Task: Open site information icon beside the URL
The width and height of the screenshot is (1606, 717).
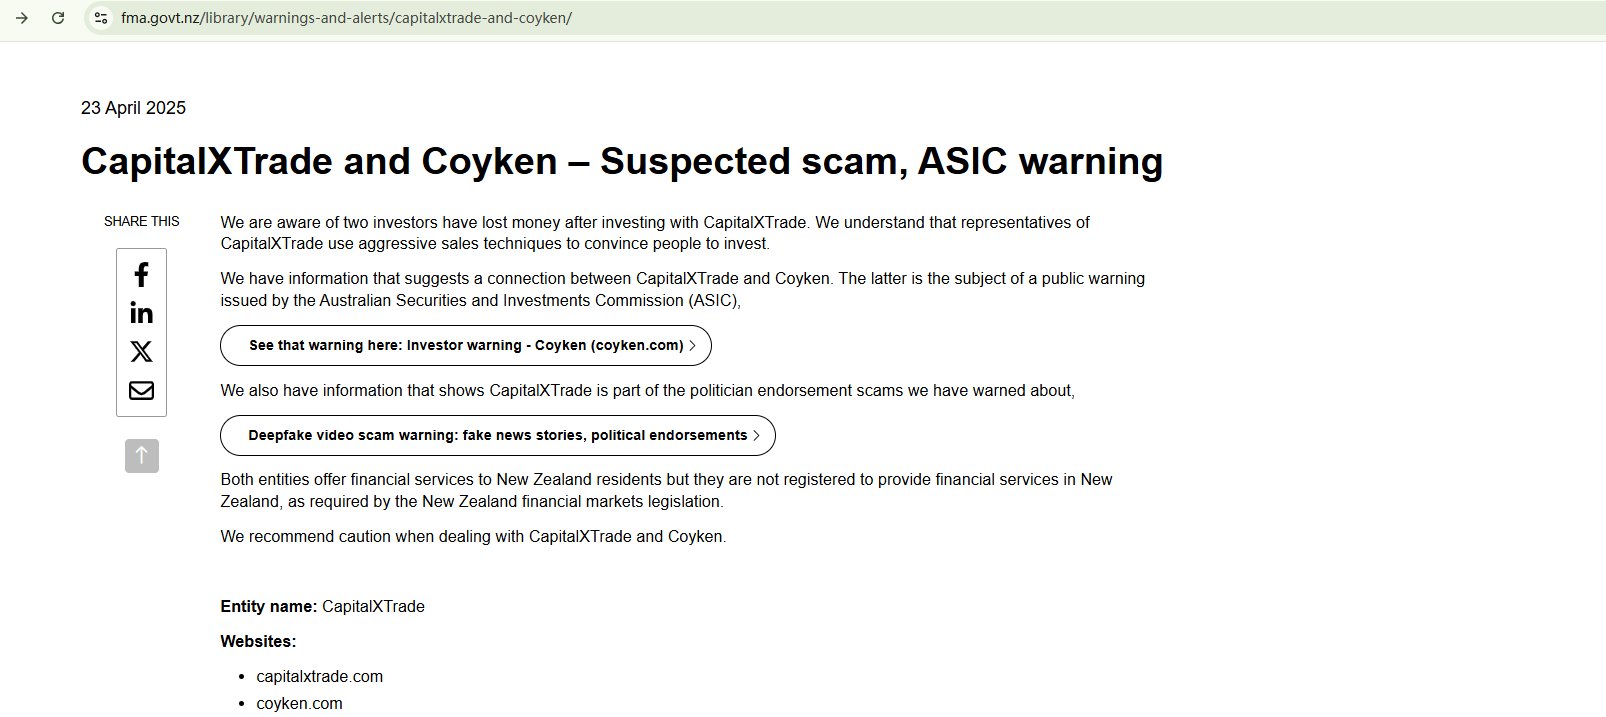Action: tap(100, 18)
